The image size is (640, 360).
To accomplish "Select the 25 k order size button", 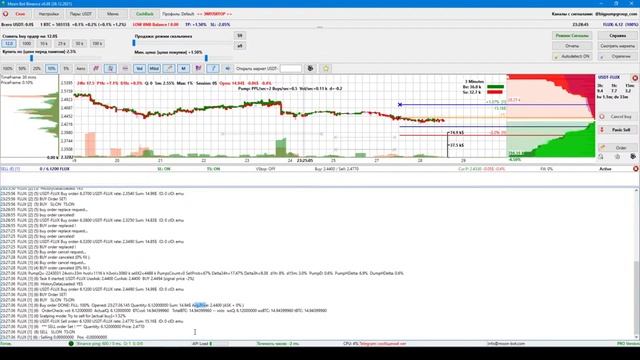I will [62, 43].
